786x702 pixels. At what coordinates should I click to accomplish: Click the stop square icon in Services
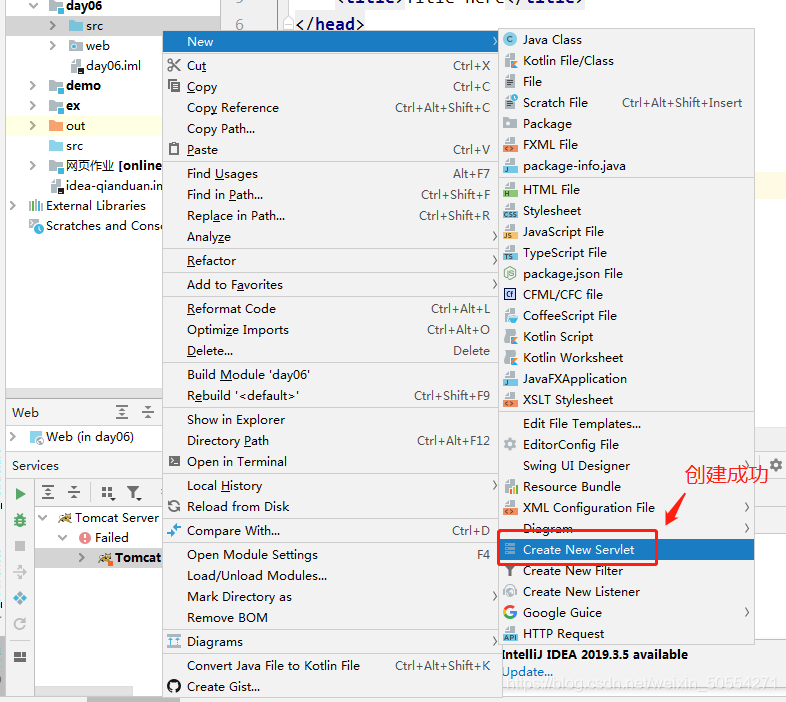click(20, 546)
